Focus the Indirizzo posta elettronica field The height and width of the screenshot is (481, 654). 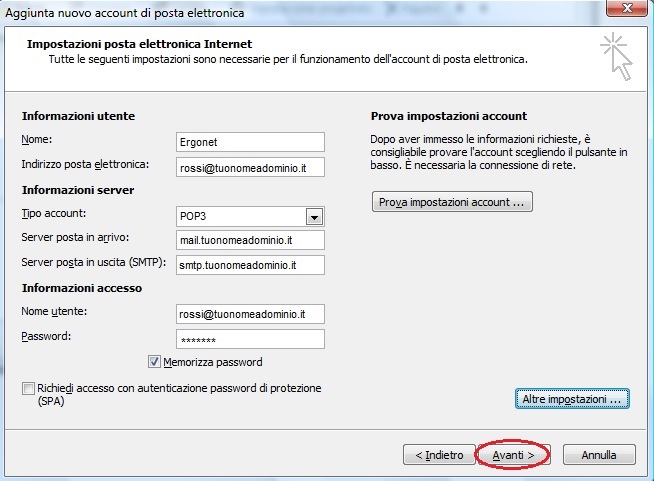249,167
